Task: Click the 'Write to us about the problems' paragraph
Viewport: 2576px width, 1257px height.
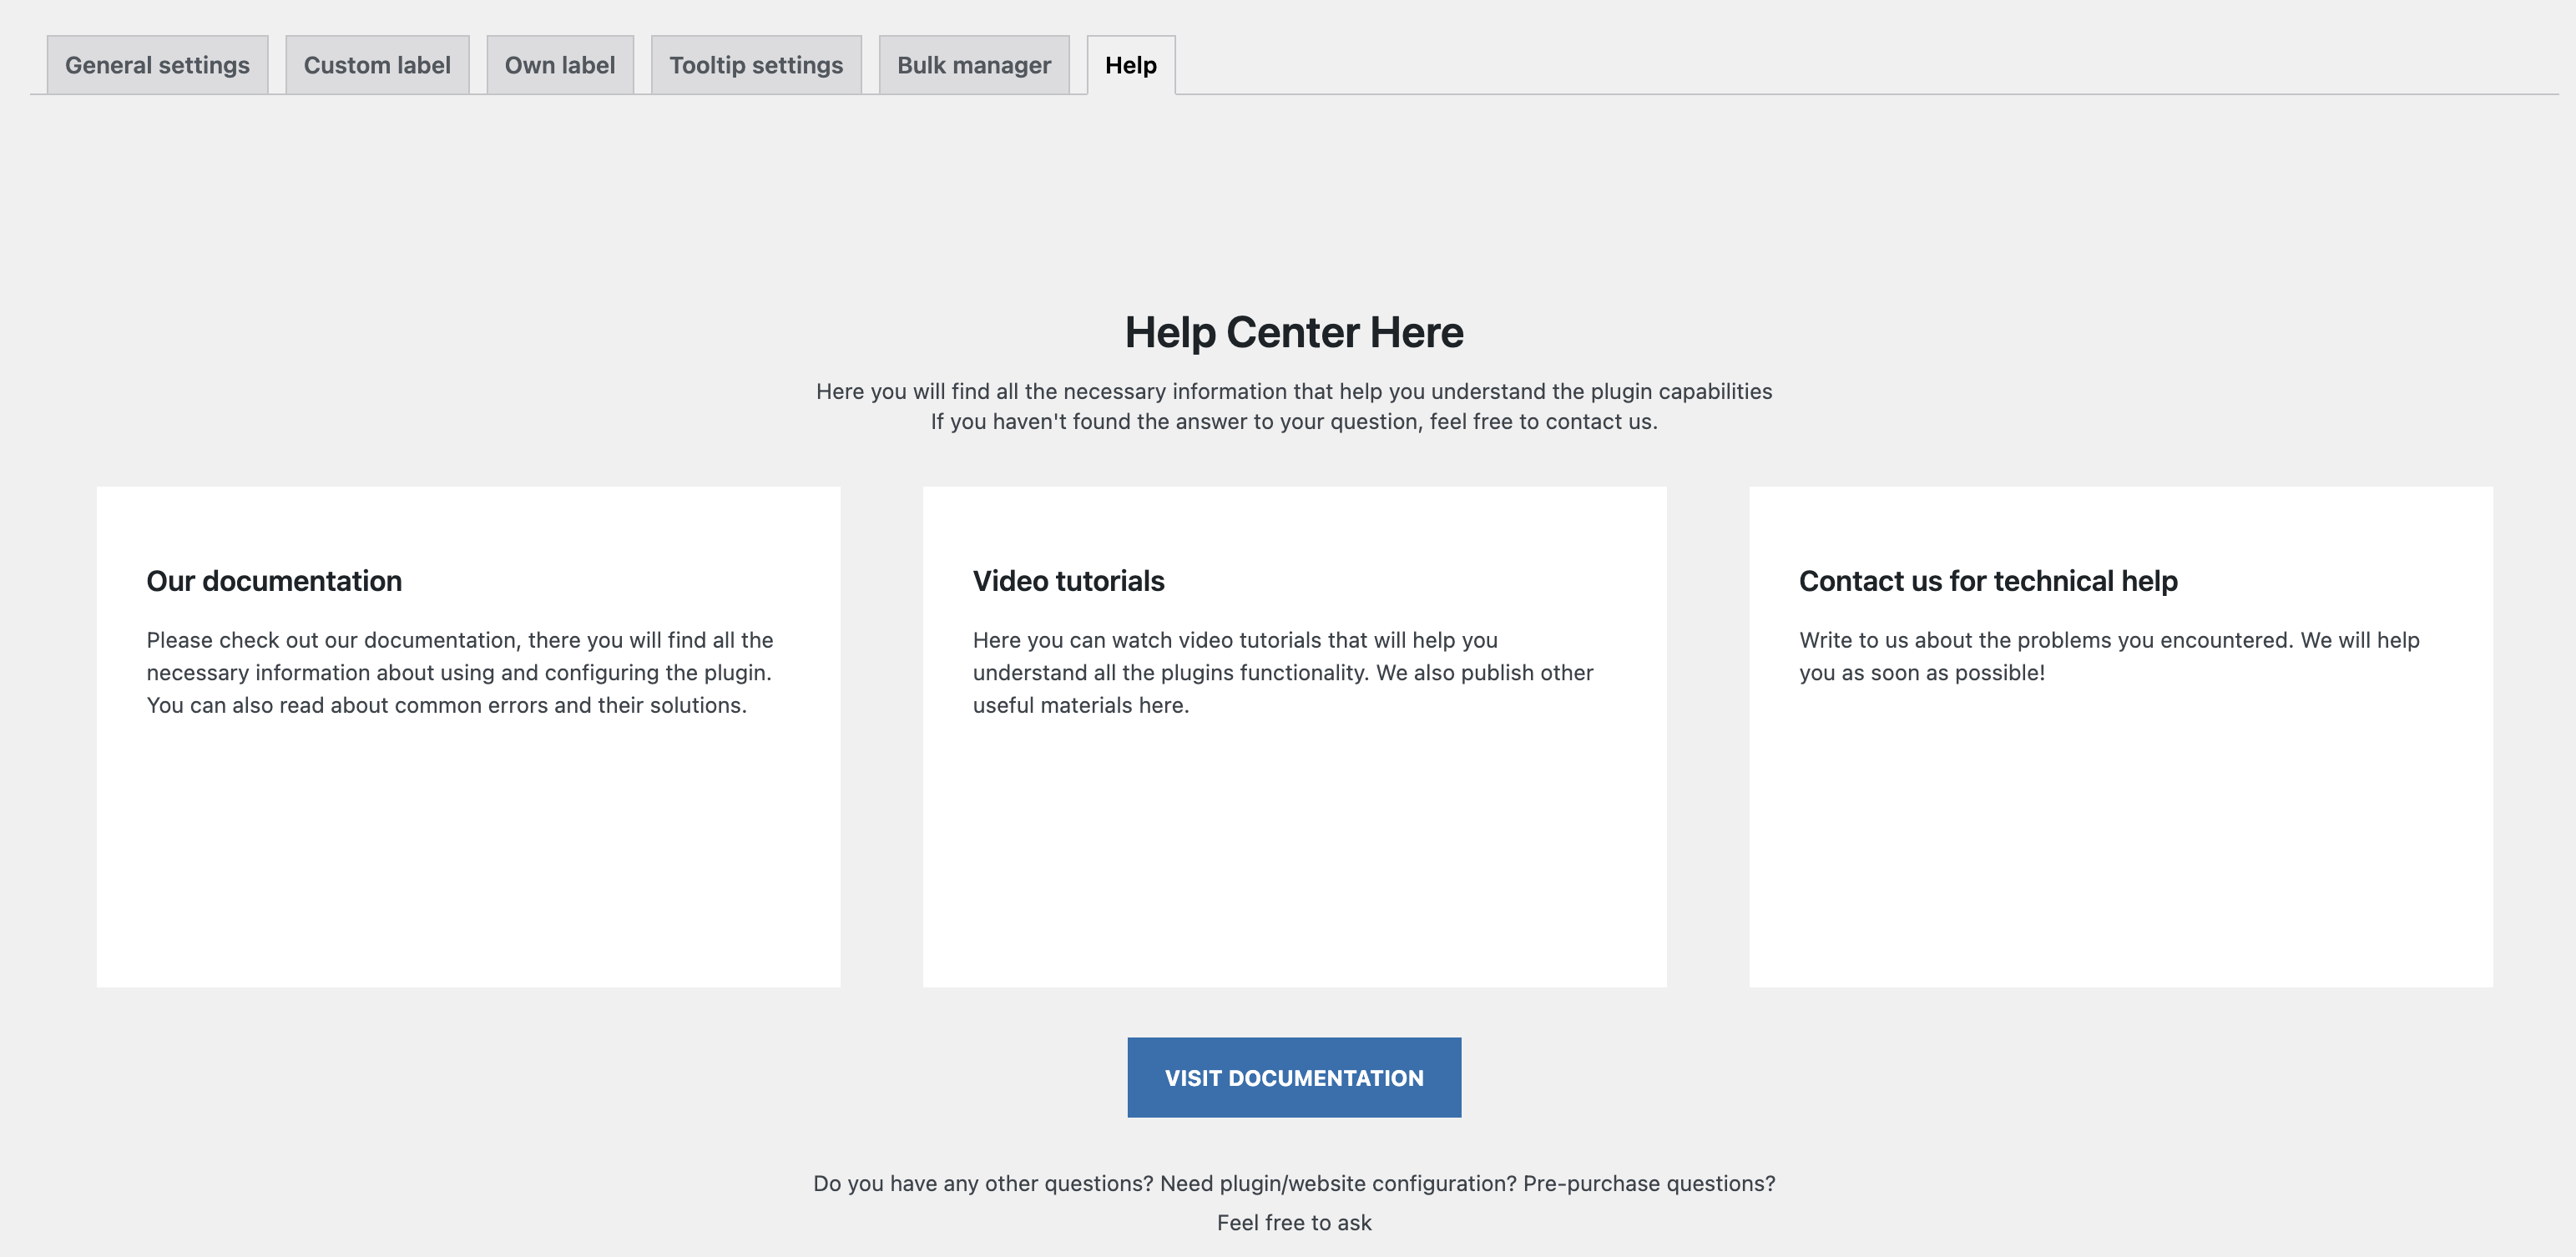Action: [x=2109, y=656]
